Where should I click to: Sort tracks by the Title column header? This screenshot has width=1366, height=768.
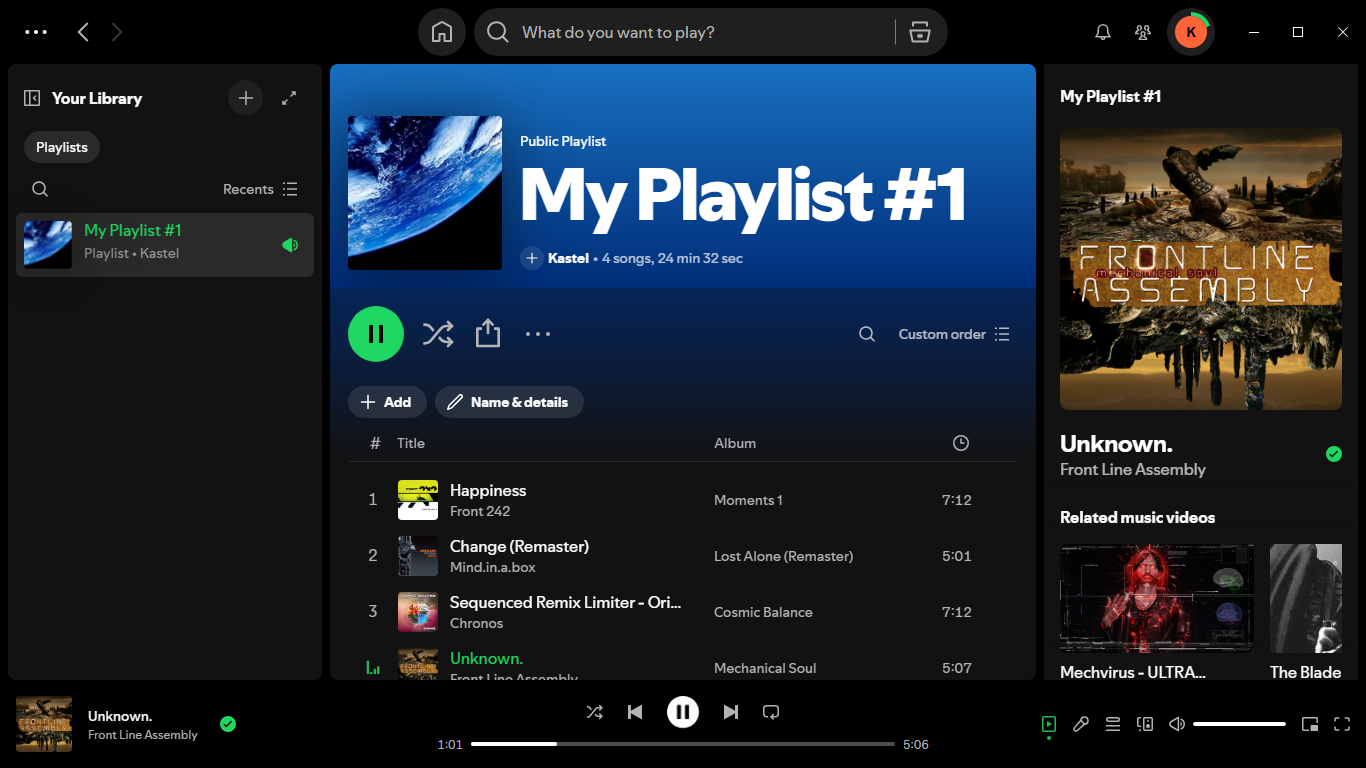coord(411,443)
